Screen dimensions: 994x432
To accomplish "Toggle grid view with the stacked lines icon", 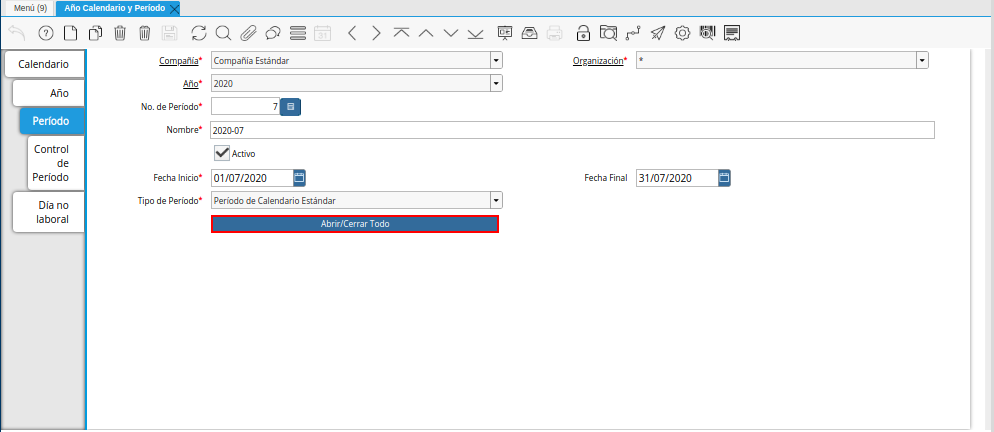I will point(298,33).
